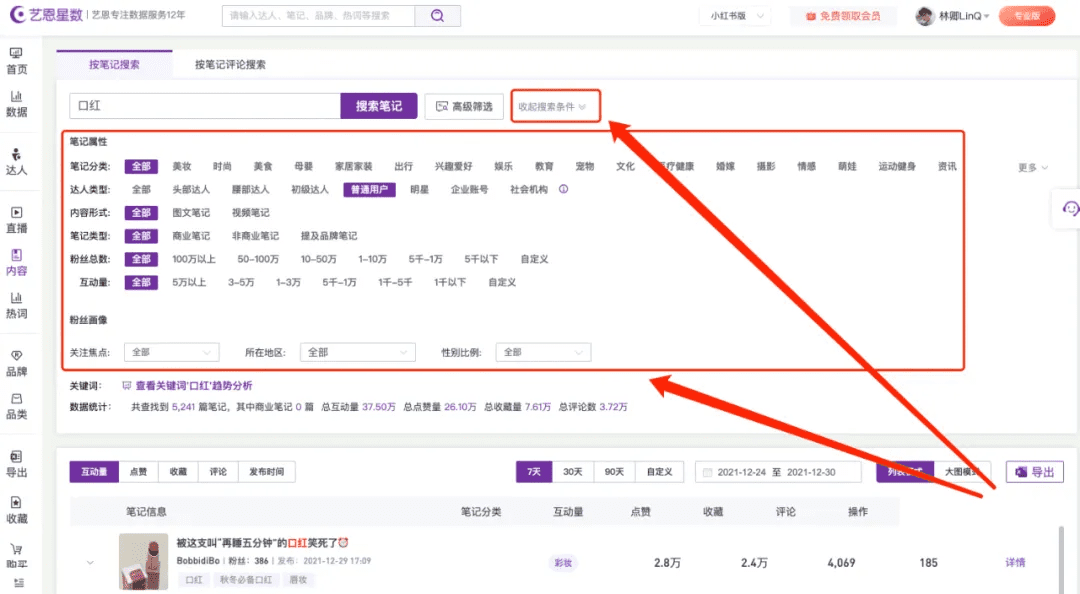
Task: Click the 搜索笔记 button
Action: click(x=379, y=106)
